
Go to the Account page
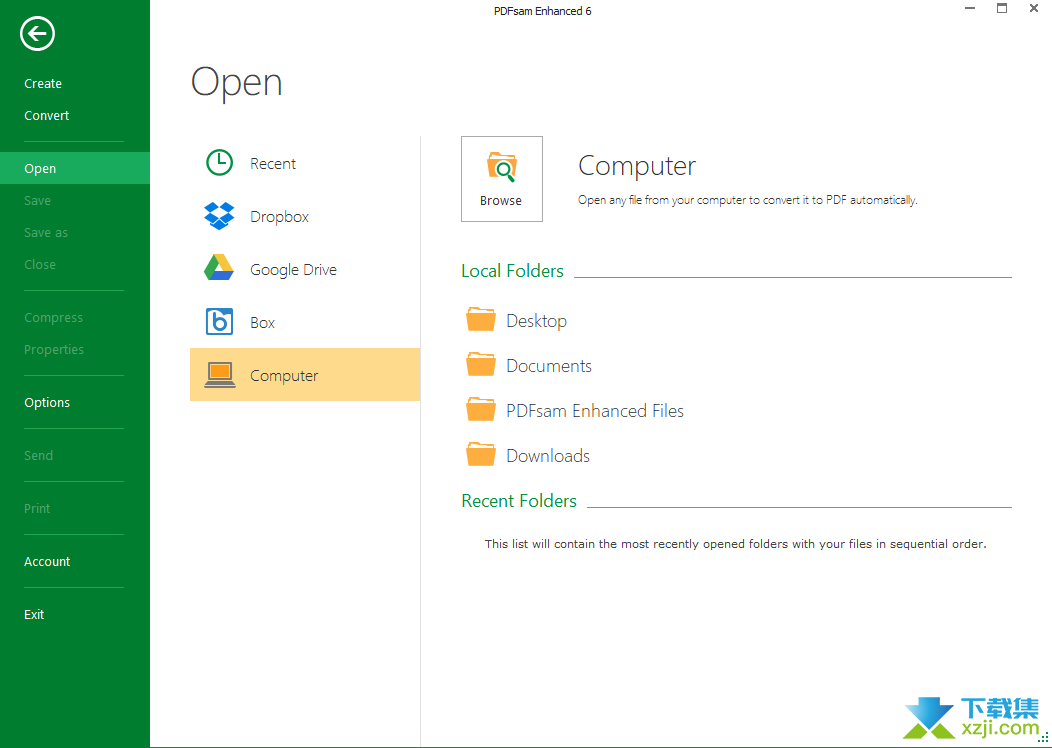[47, 562]
